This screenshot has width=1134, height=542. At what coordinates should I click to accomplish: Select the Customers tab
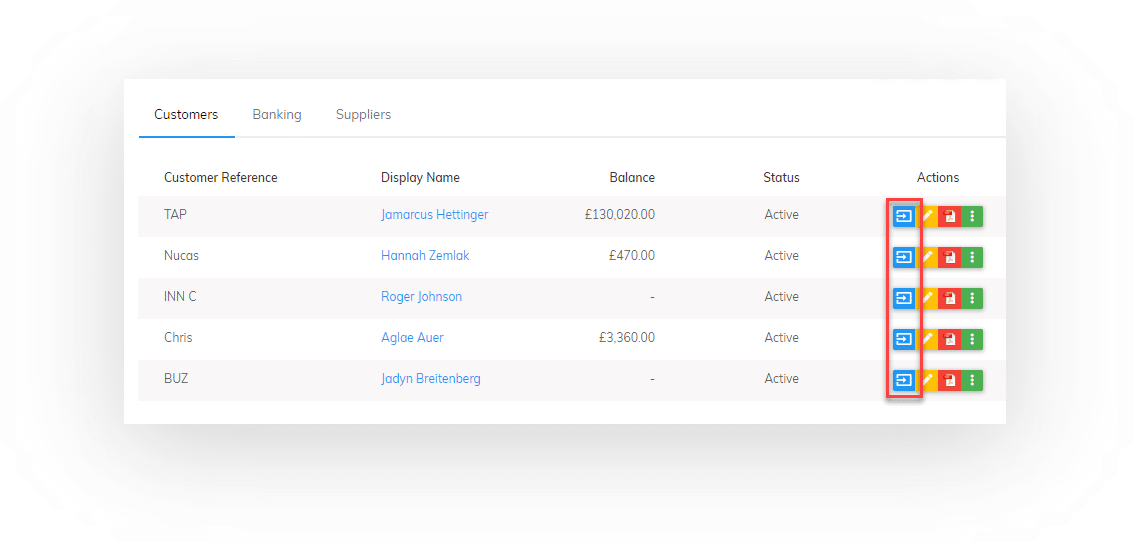point(186,114)
